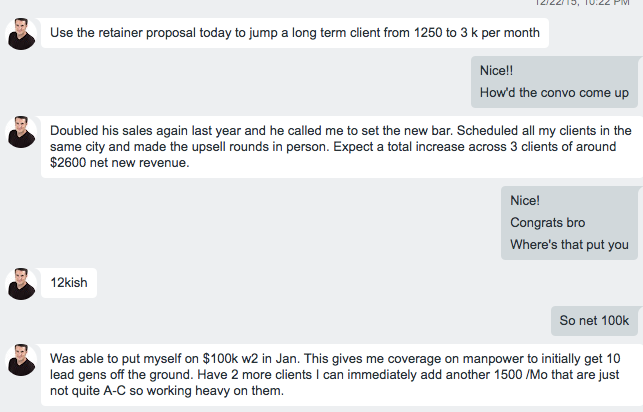This screenshot has width=643, height=412.
Task: Select the 'Doubled his sales again' message bubble
Action: pos(340,147)
